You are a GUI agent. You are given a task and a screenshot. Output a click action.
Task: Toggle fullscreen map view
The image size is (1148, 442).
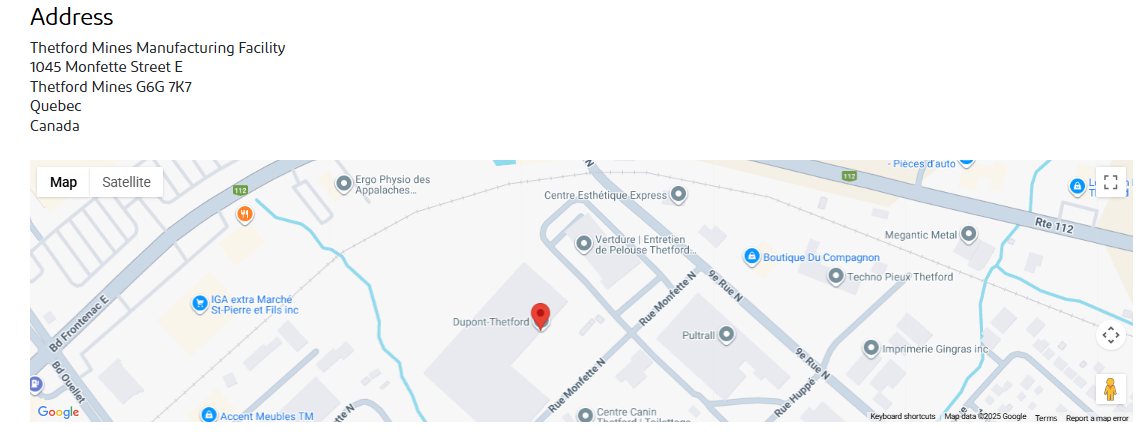[x=1110, y=182]
